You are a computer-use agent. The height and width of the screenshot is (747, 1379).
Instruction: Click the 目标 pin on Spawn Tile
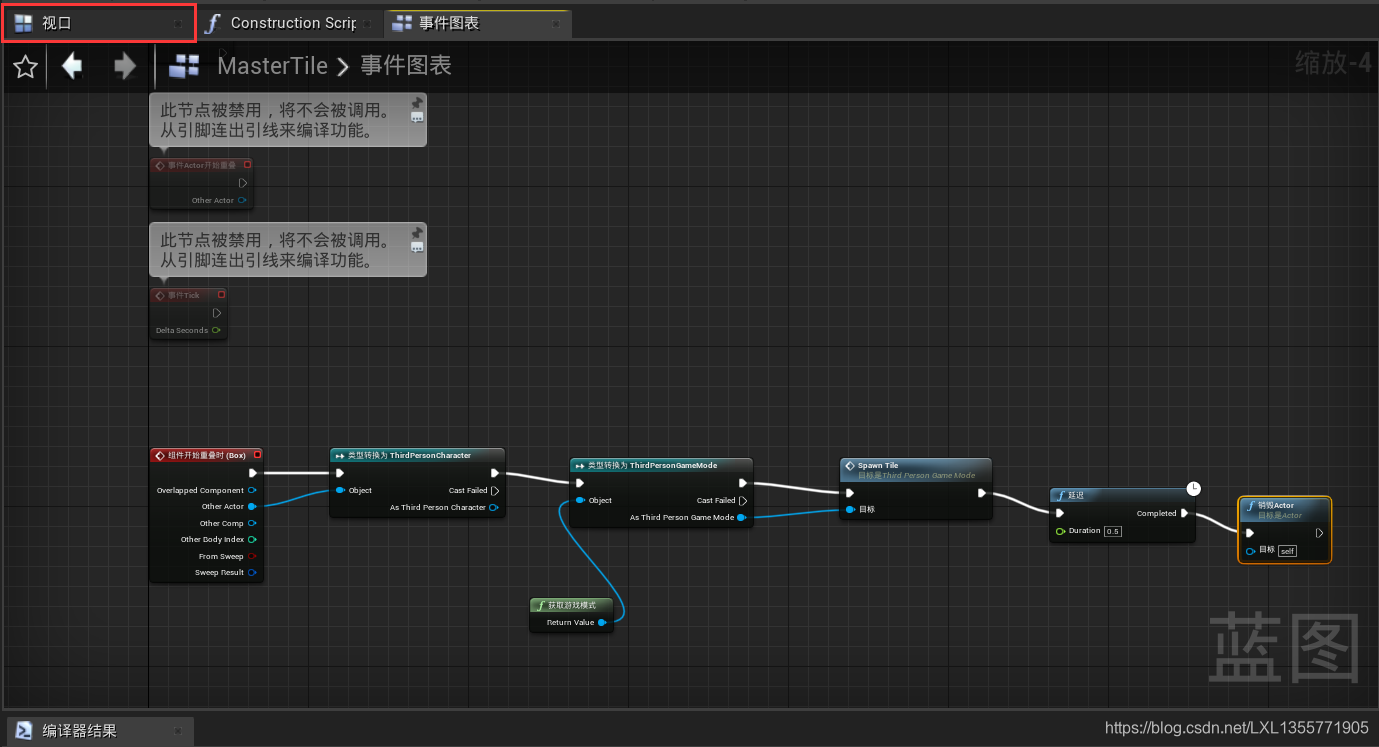pyautogui.click(x=850, y=509)
